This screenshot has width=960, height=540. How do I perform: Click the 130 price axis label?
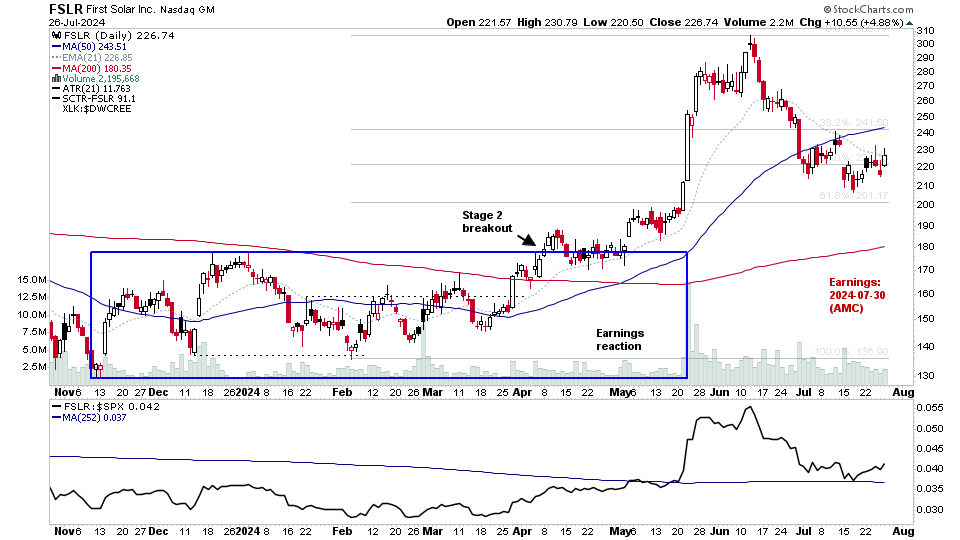[x=925, y=375]
